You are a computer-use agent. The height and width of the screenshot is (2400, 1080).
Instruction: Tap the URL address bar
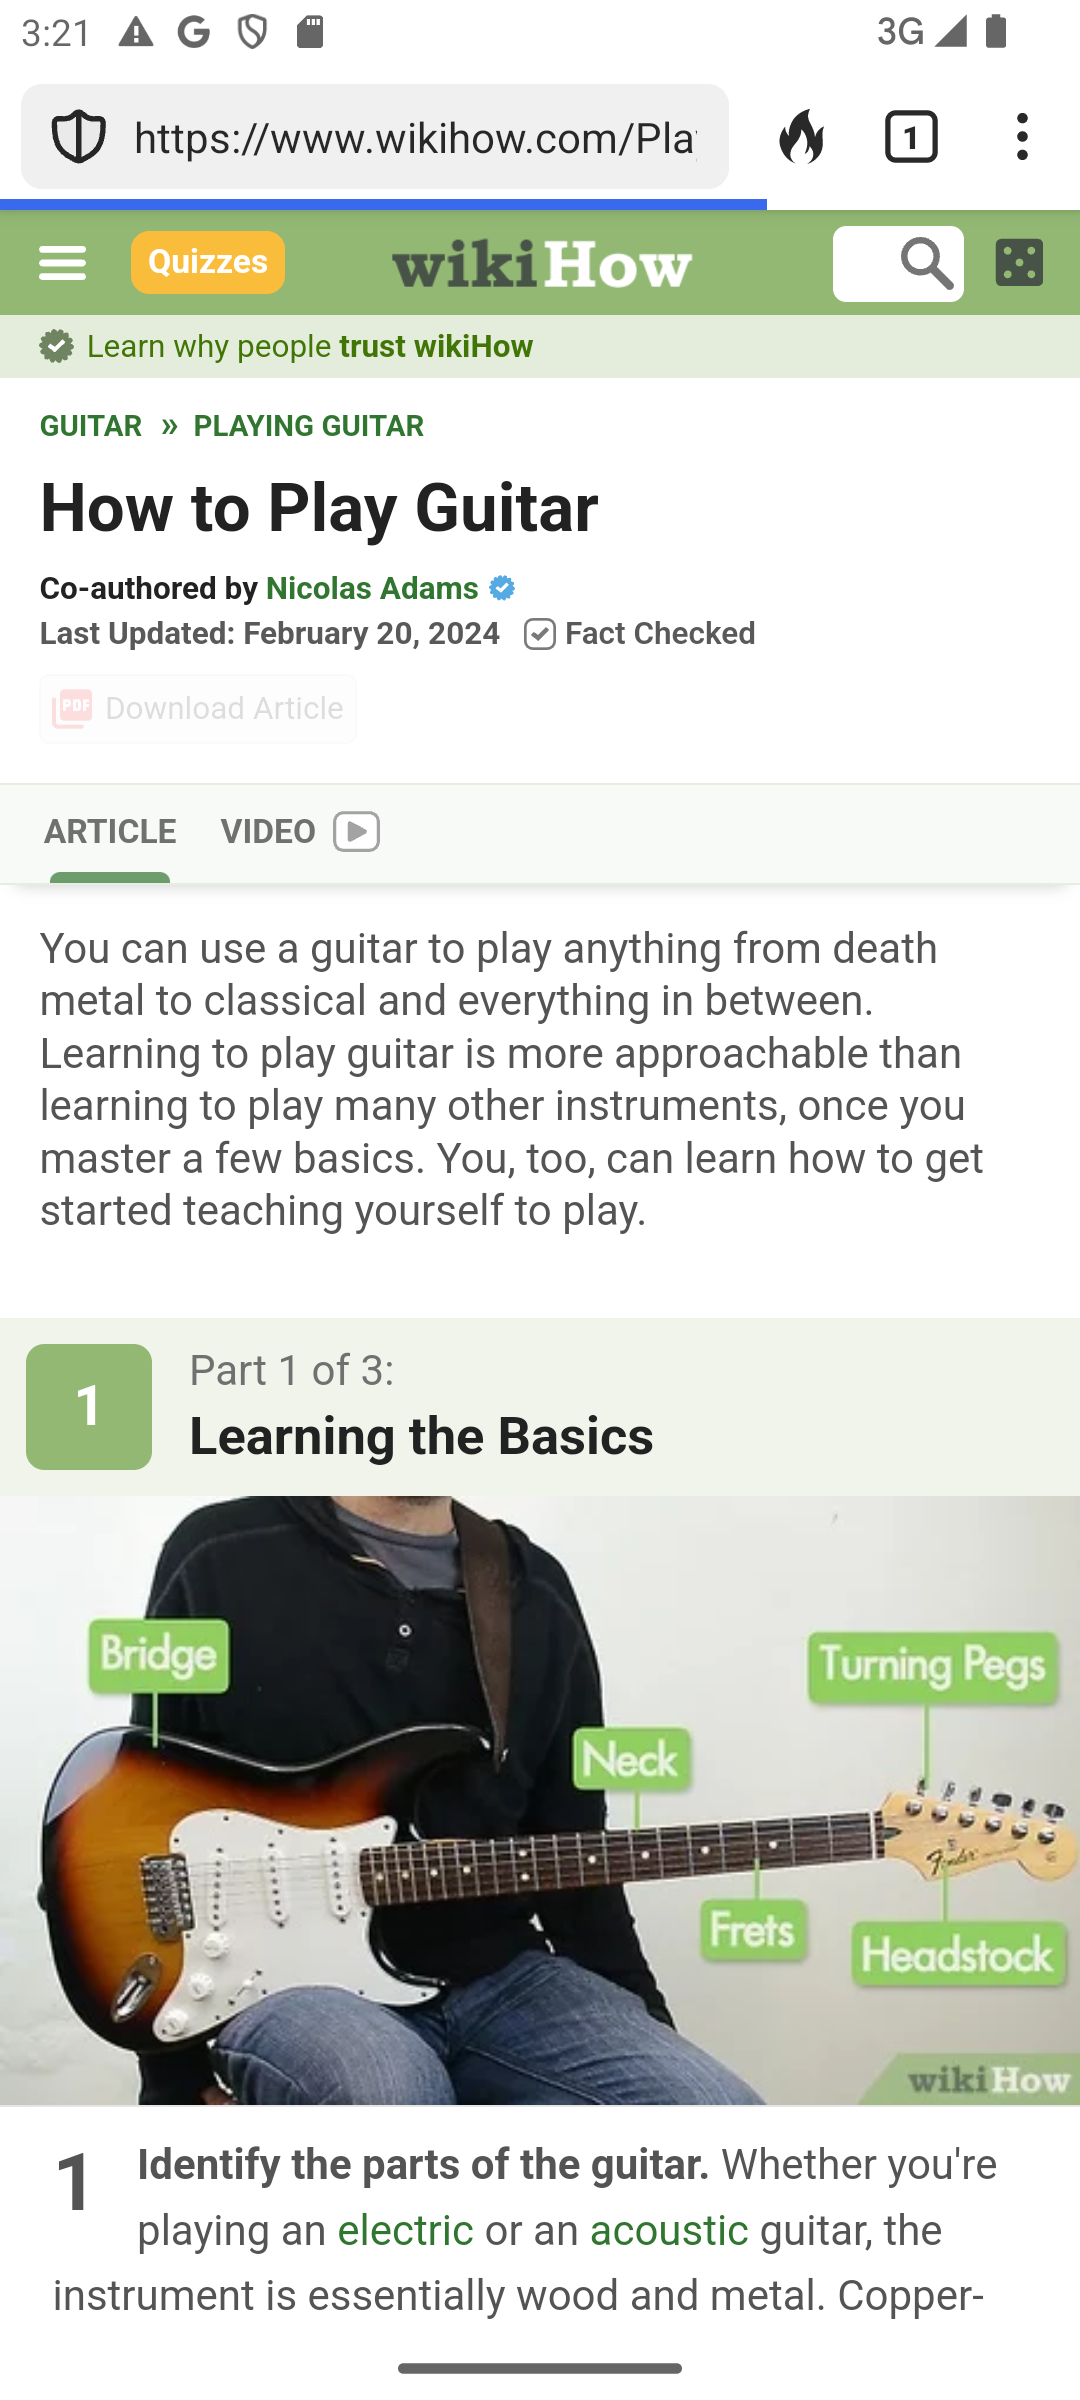tap(416, 137)
